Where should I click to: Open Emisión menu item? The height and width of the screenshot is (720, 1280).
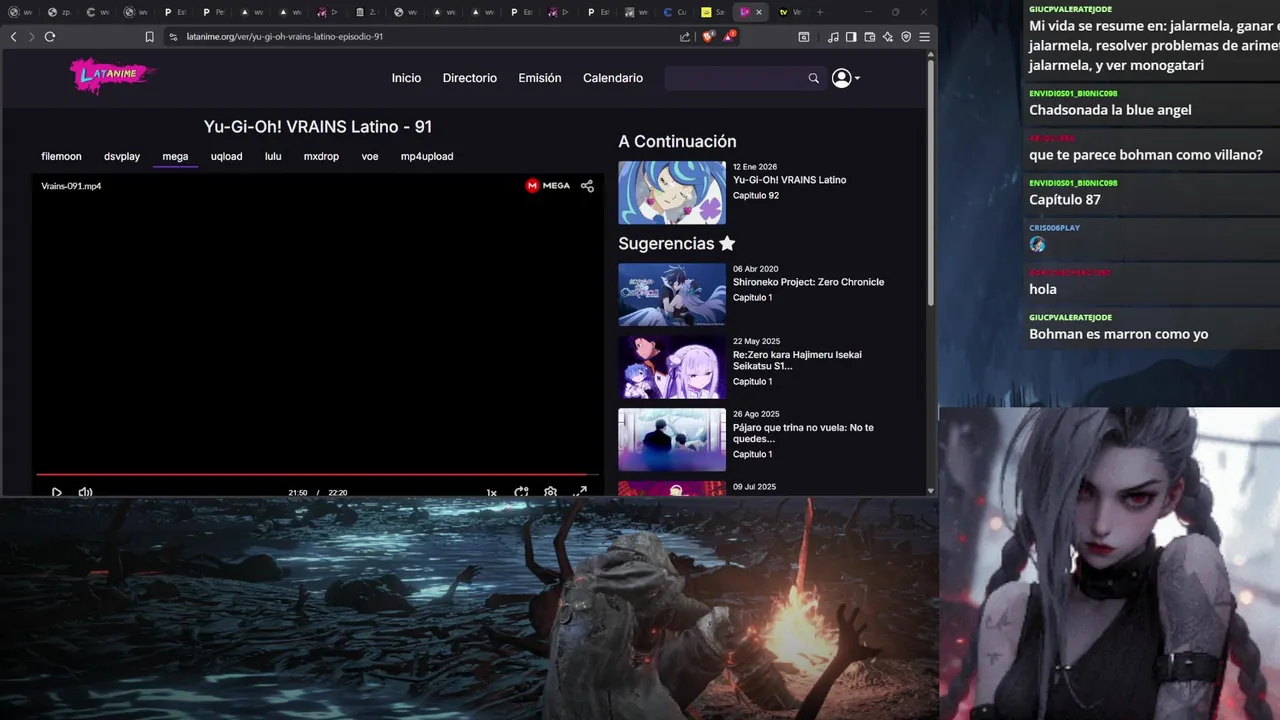539,78
